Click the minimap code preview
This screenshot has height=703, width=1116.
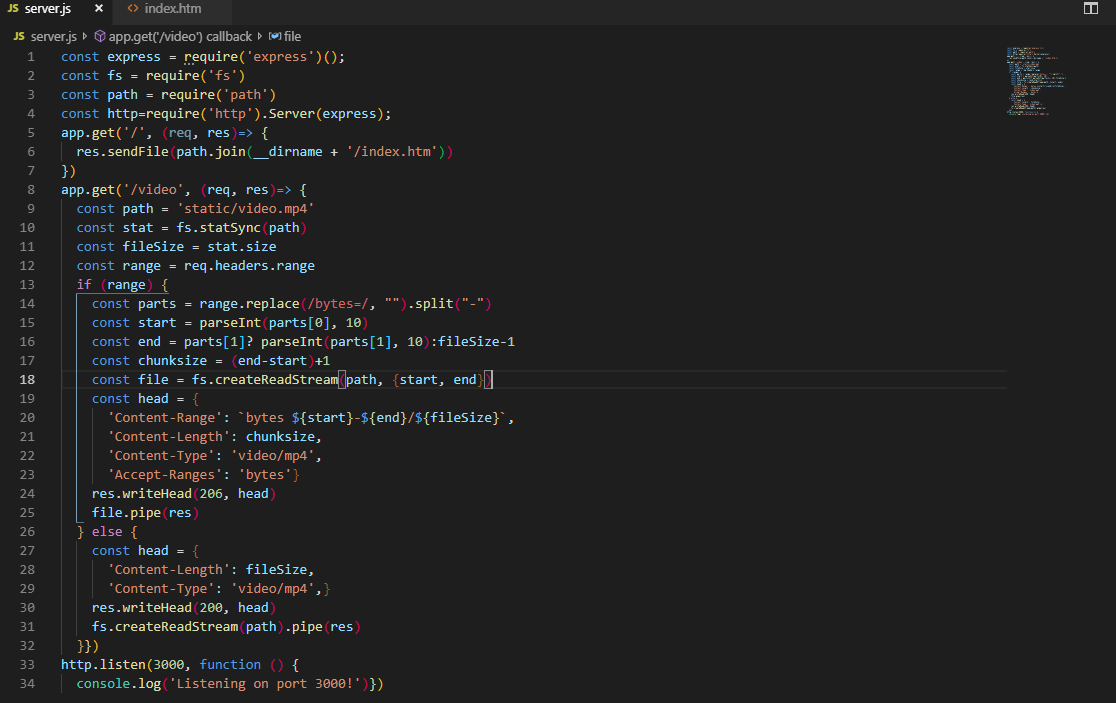tap(1036, 80)
